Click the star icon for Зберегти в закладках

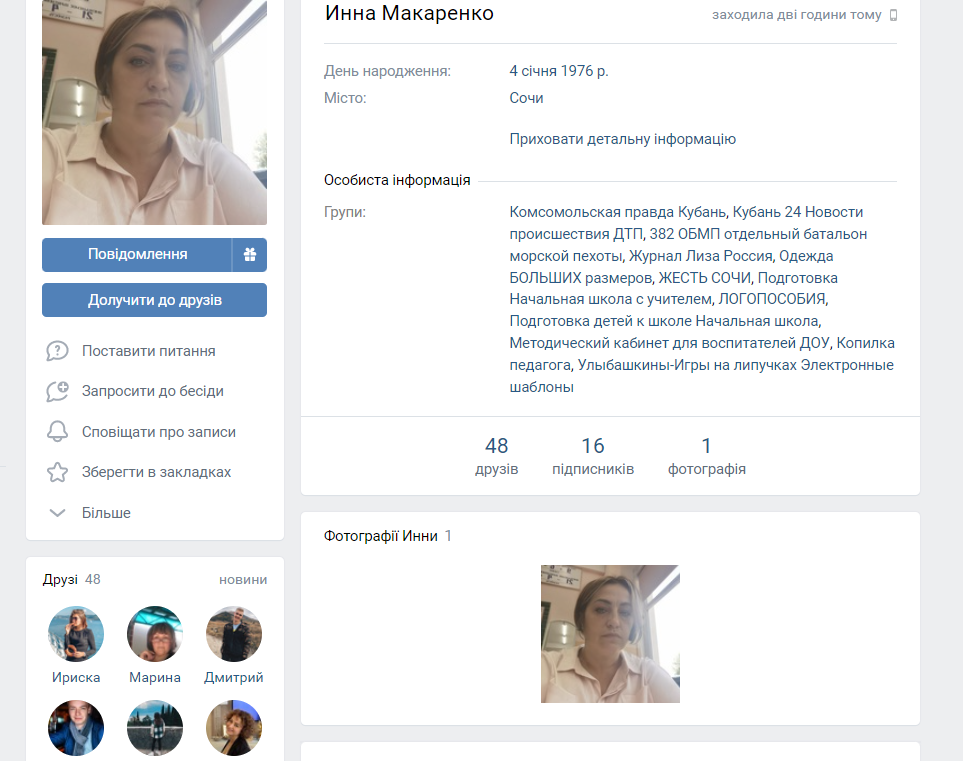click(x=57, y=472)
